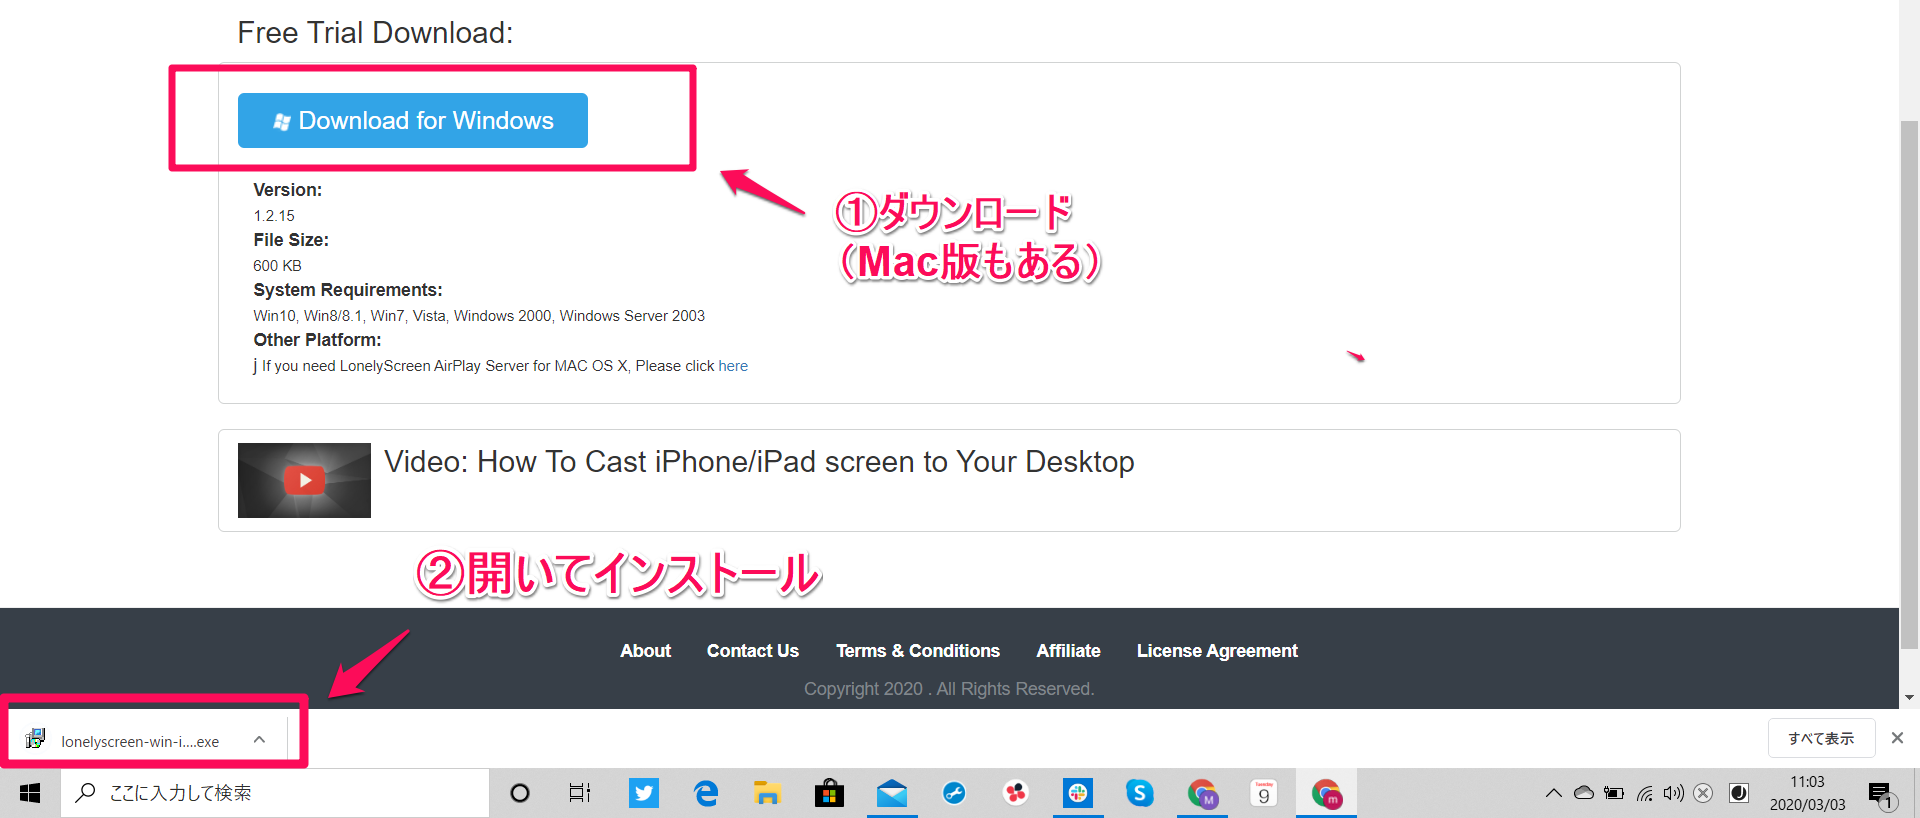Viewport: 1920px width, 818px height.
Task: Open Skype from the taskbar
Action: [1140, 793]
